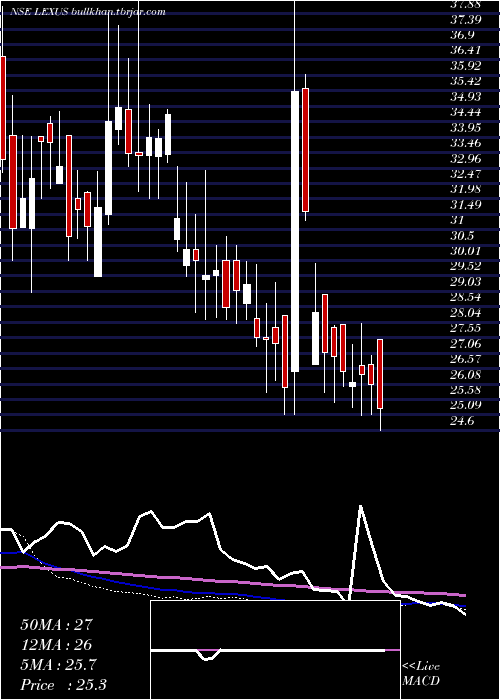Click the 37.39 price axis label
This screenshot has height=700, width=500.
[x=465, y=20]
